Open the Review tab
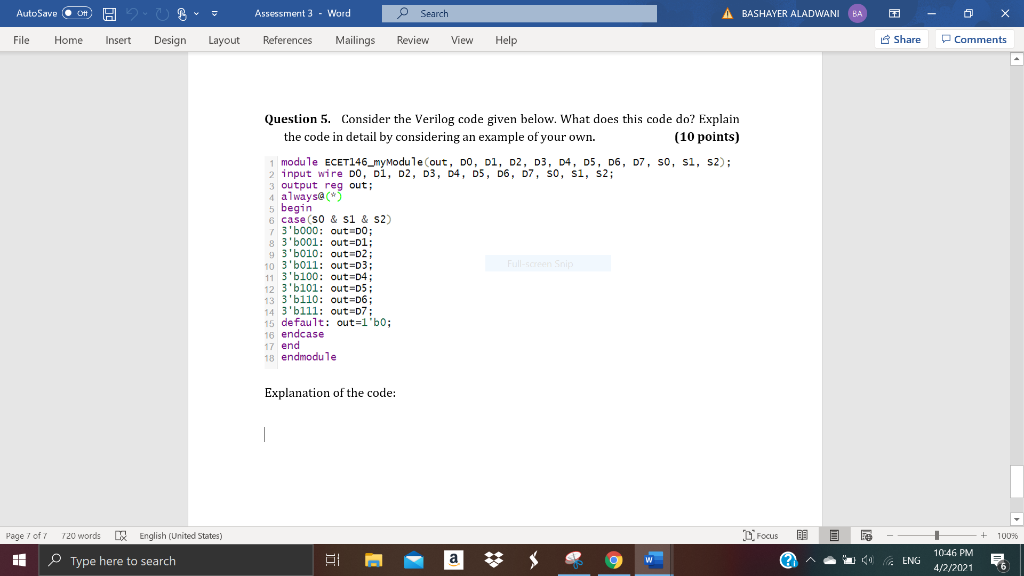The image size is (1024, 576). point(413,40)
